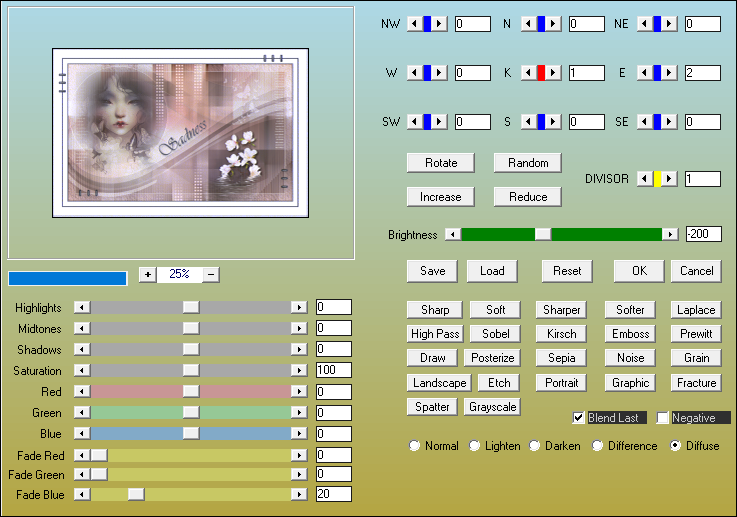Click left arrow of Fade Blue slider
The height and width of the screenshot is (517, 737).
(x=82, y=494)
